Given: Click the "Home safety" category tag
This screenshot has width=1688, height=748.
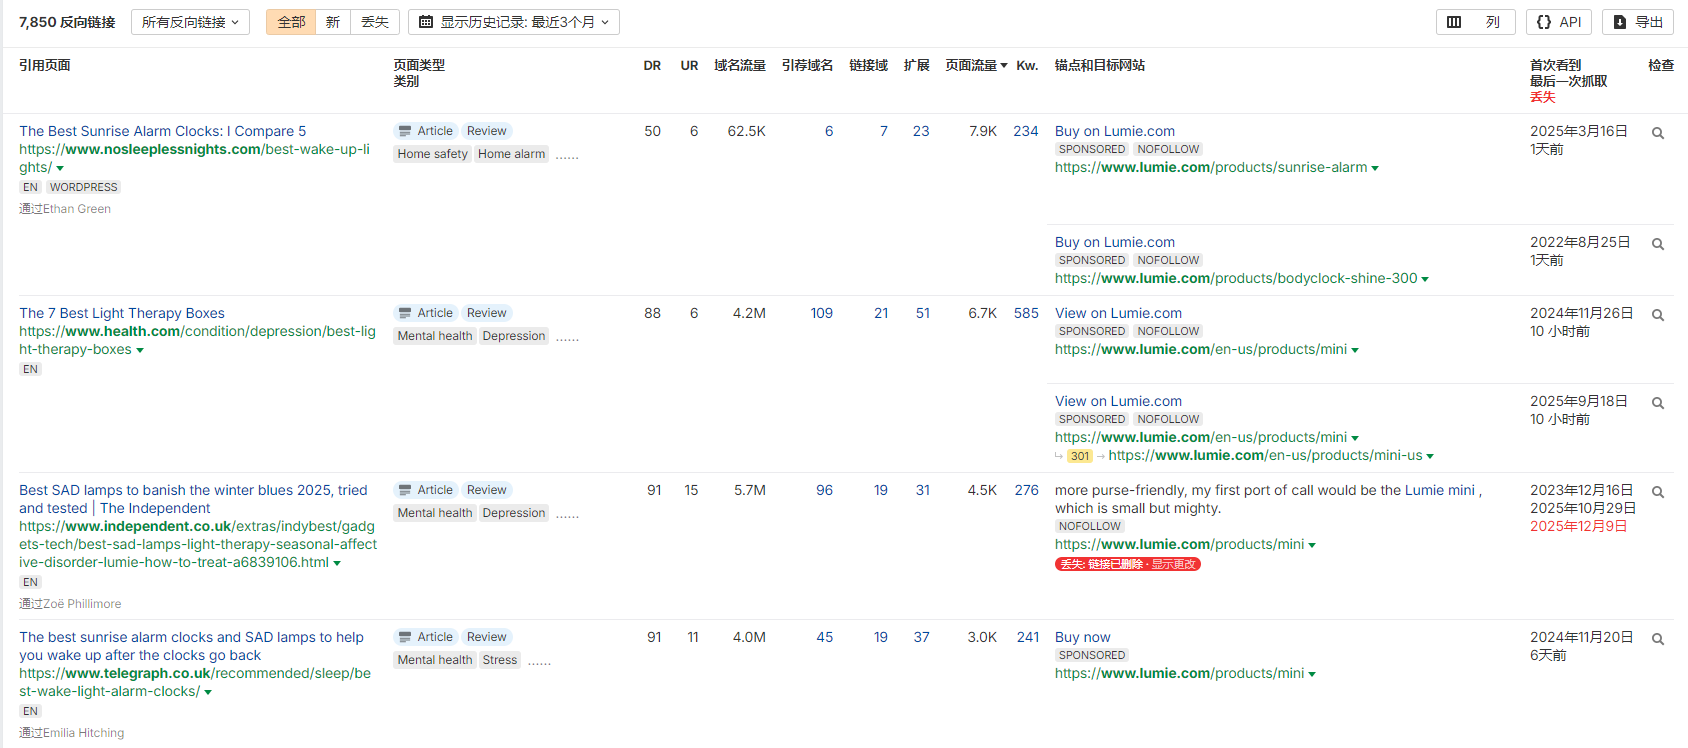Looking at the screenshot, I should click(x=432, y=154).
